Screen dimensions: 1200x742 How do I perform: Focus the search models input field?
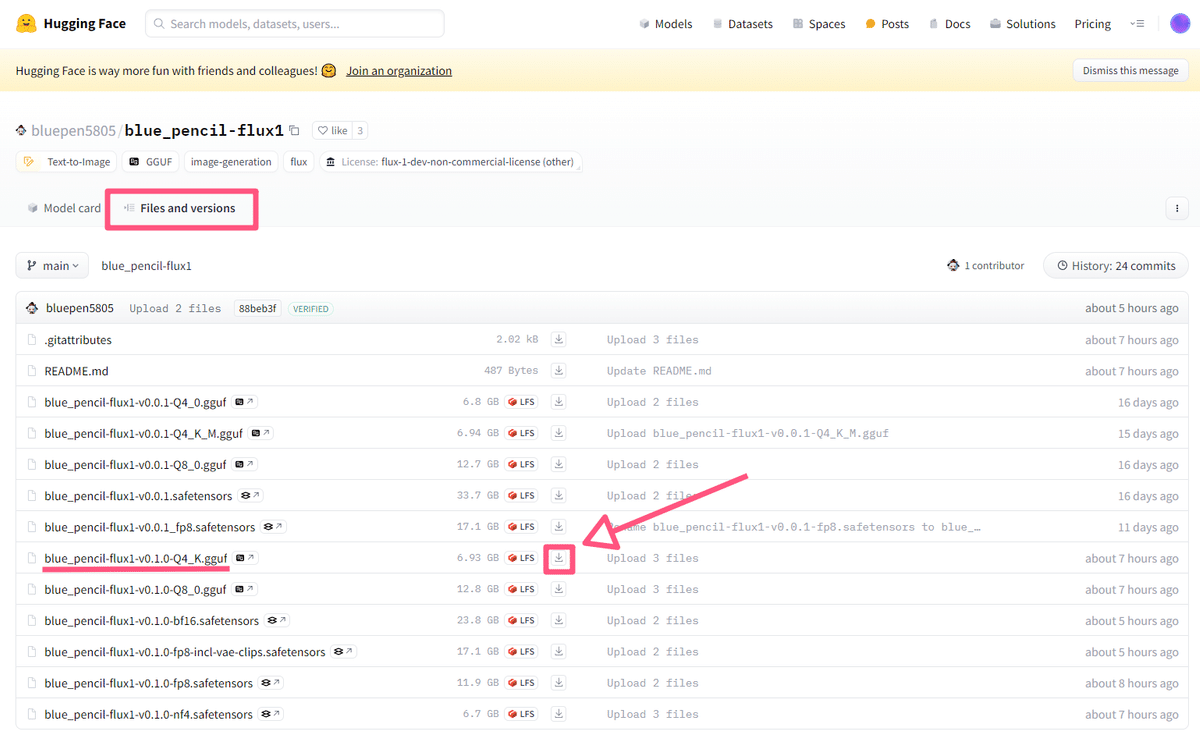click(x=295, y=24)
